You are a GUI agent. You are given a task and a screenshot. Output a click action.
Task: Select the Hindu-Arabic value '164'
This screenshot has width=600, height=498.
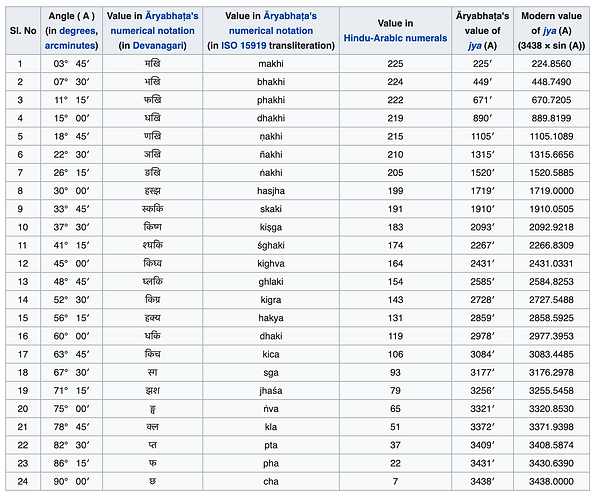point(395,263)
